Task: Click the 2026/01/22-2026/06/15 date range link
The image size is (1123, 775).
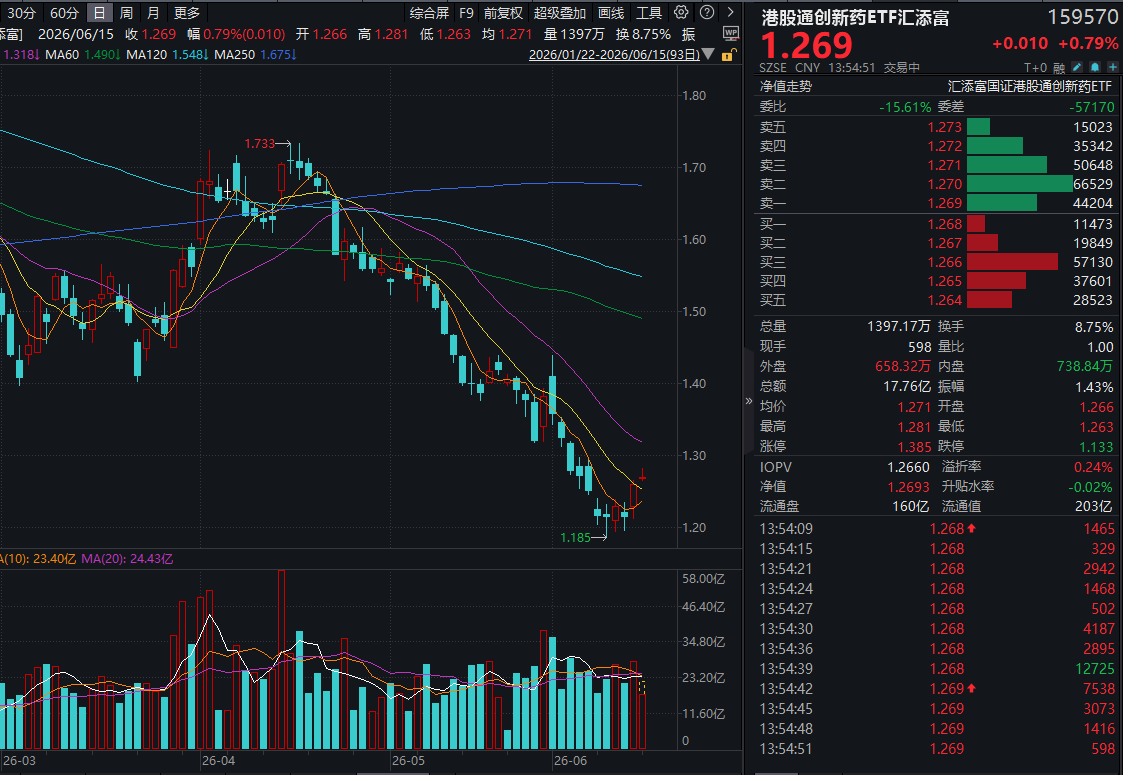Action: (x=614, y=55)
